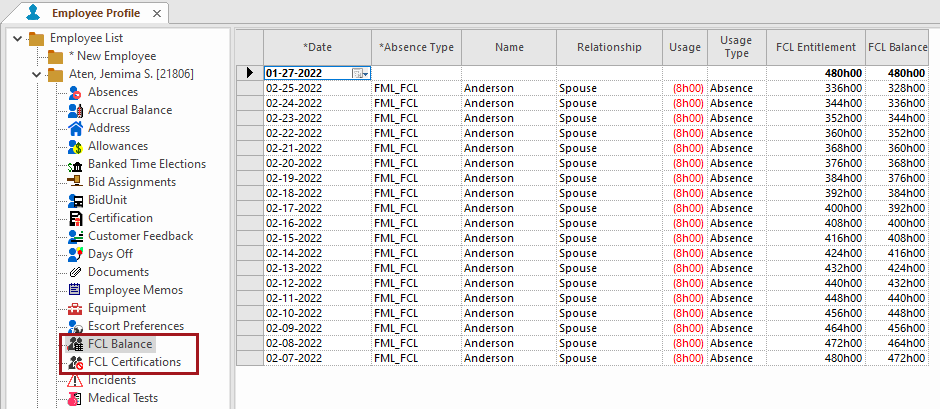Click the date cell 02-14-2022

pos(318,253)
